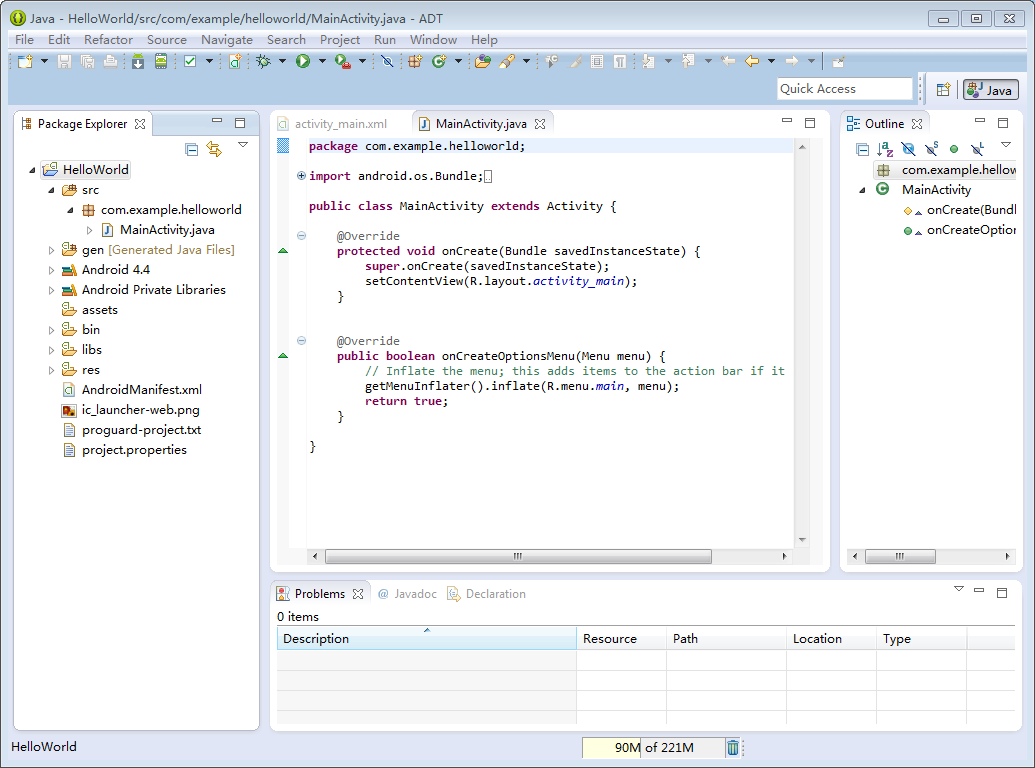Click the yellow Back arrow icon

point(752,61)
